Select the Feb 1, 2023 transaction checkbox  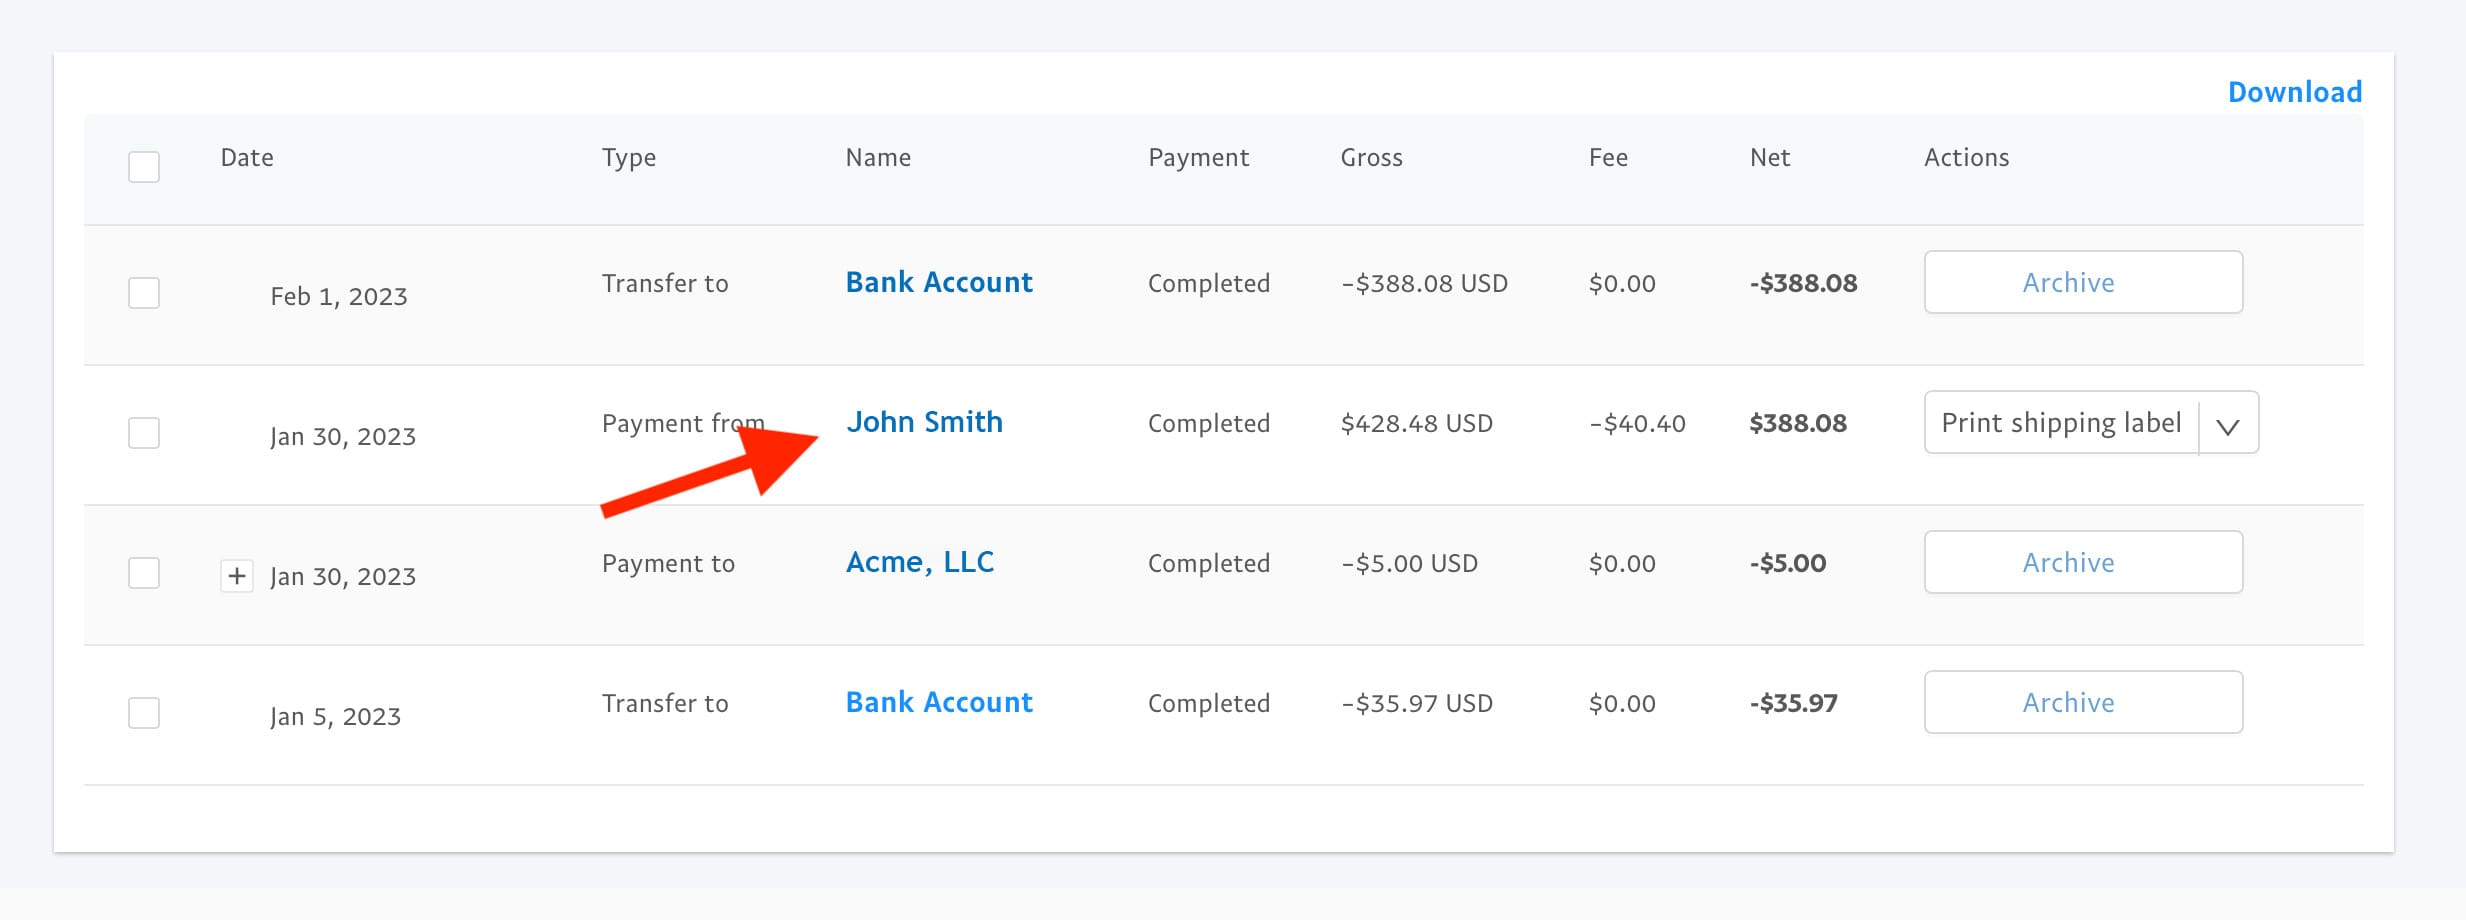(x=143, y=293)
